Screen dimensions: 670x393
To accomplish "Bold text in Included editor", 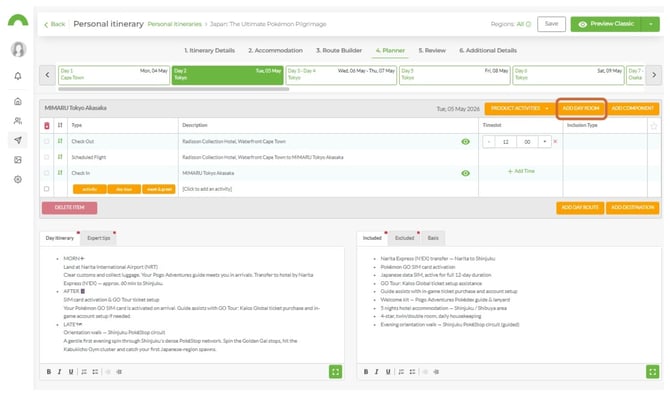I will 366,372.
